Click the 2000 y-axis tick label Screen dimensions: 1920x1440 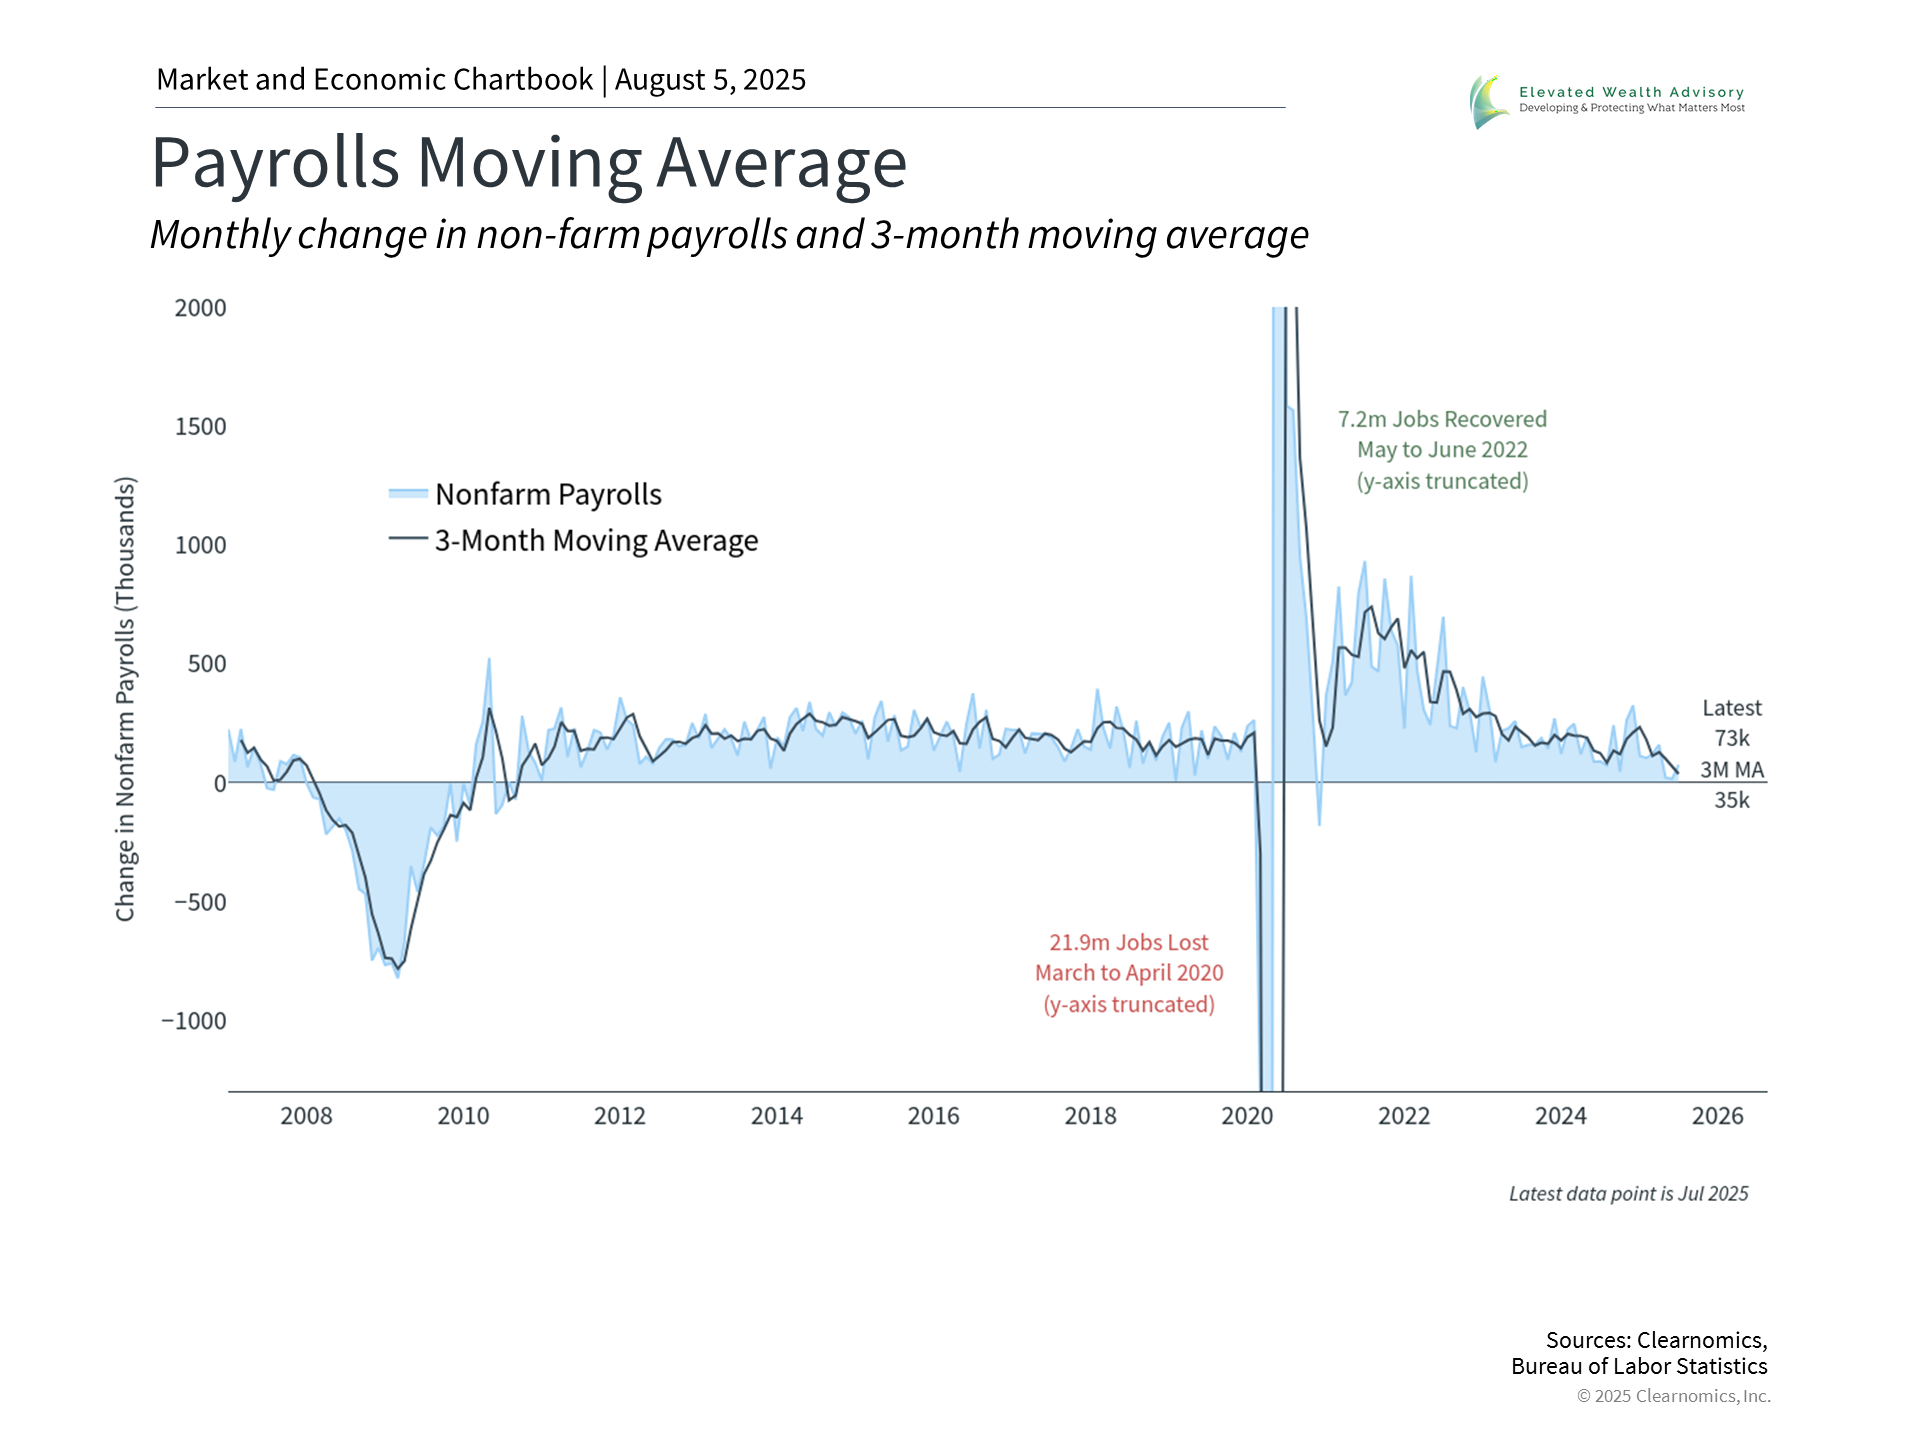[200, 308]
